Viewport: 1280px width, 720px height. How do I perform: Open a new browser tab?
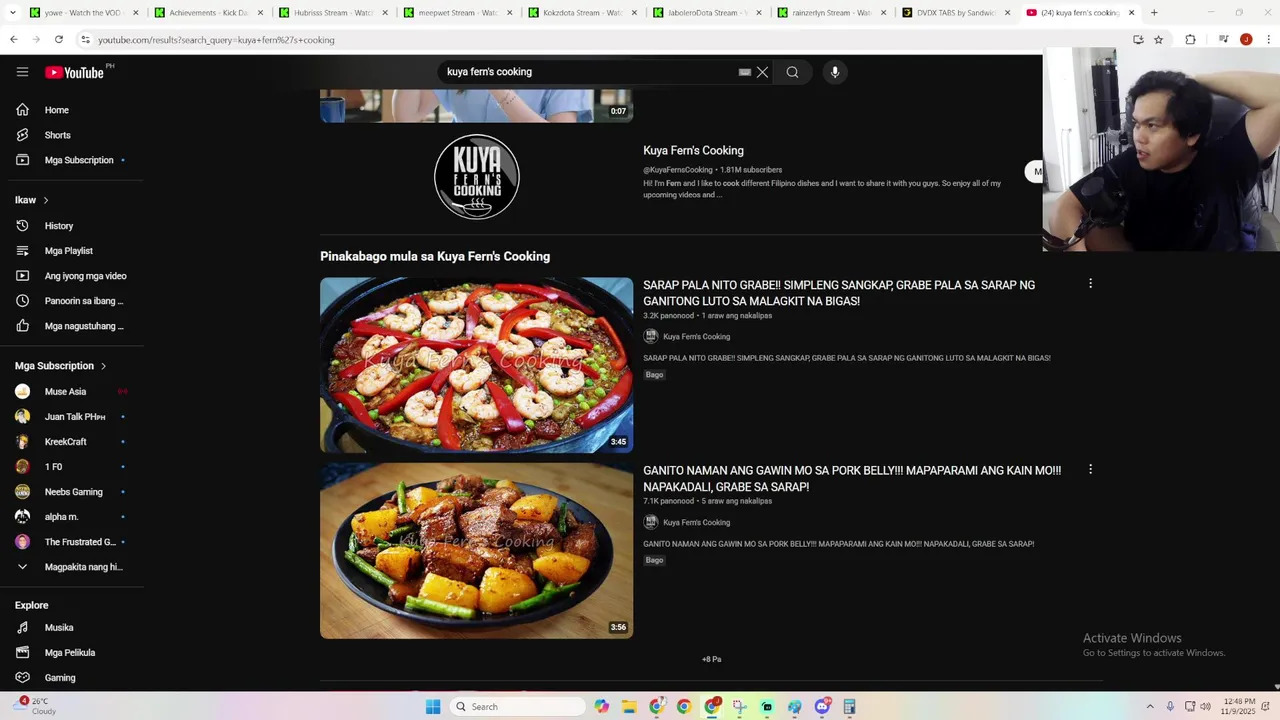(x=1154, y=13)
